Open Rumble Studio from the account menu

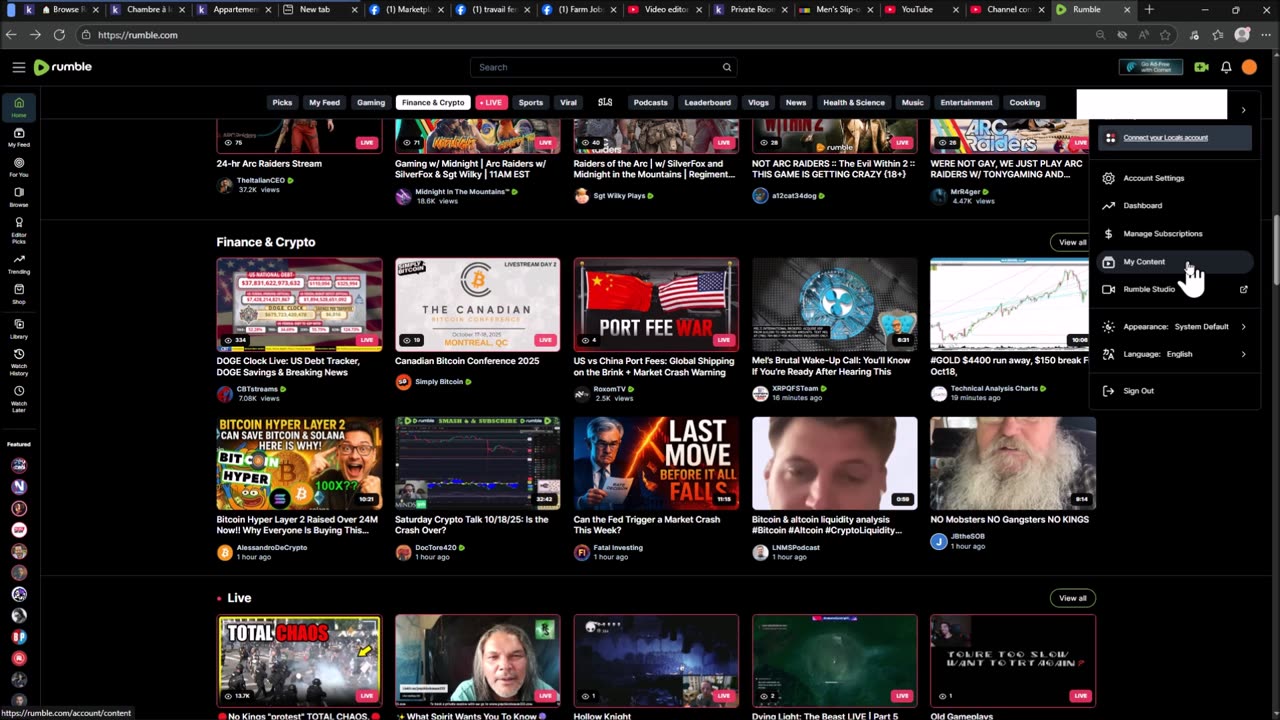click(x=1175, y=290)
